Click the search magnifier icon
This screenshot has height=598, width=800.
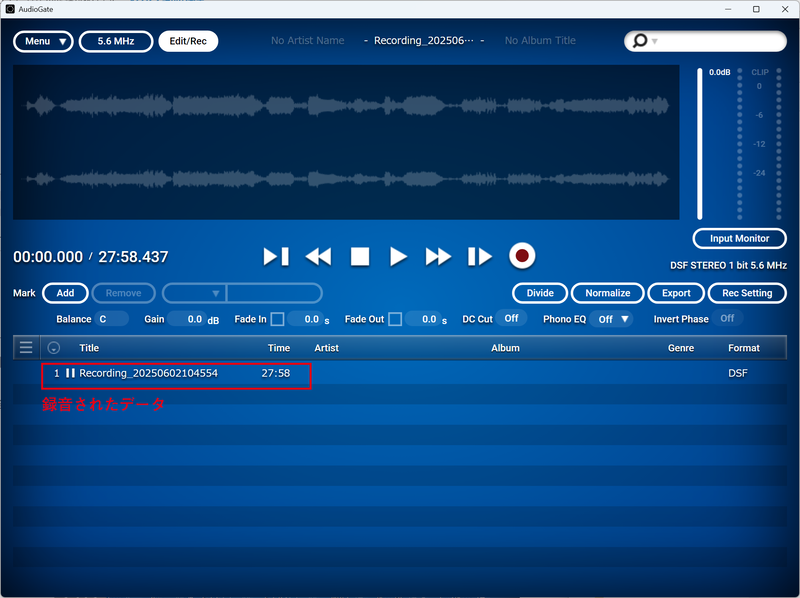coord(638,41)
